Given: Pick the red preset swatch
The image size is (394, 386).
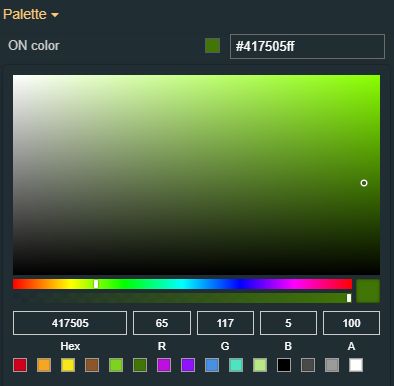Looking at the screenshot, I should [20, 365].
